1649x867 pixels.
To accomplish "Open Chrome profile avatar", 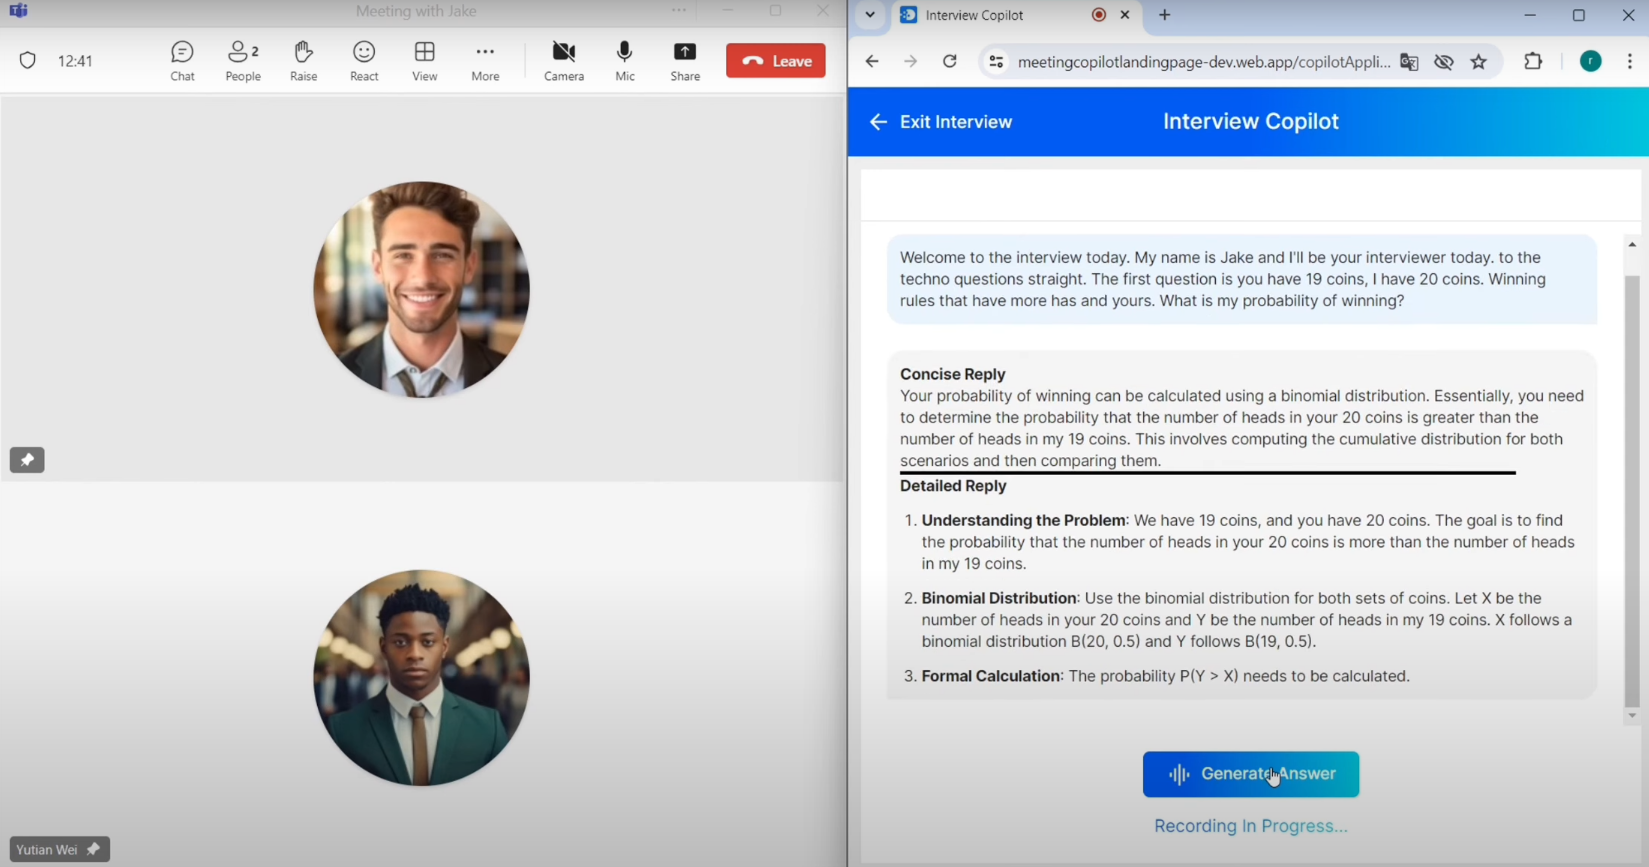I will point(1591,62).
